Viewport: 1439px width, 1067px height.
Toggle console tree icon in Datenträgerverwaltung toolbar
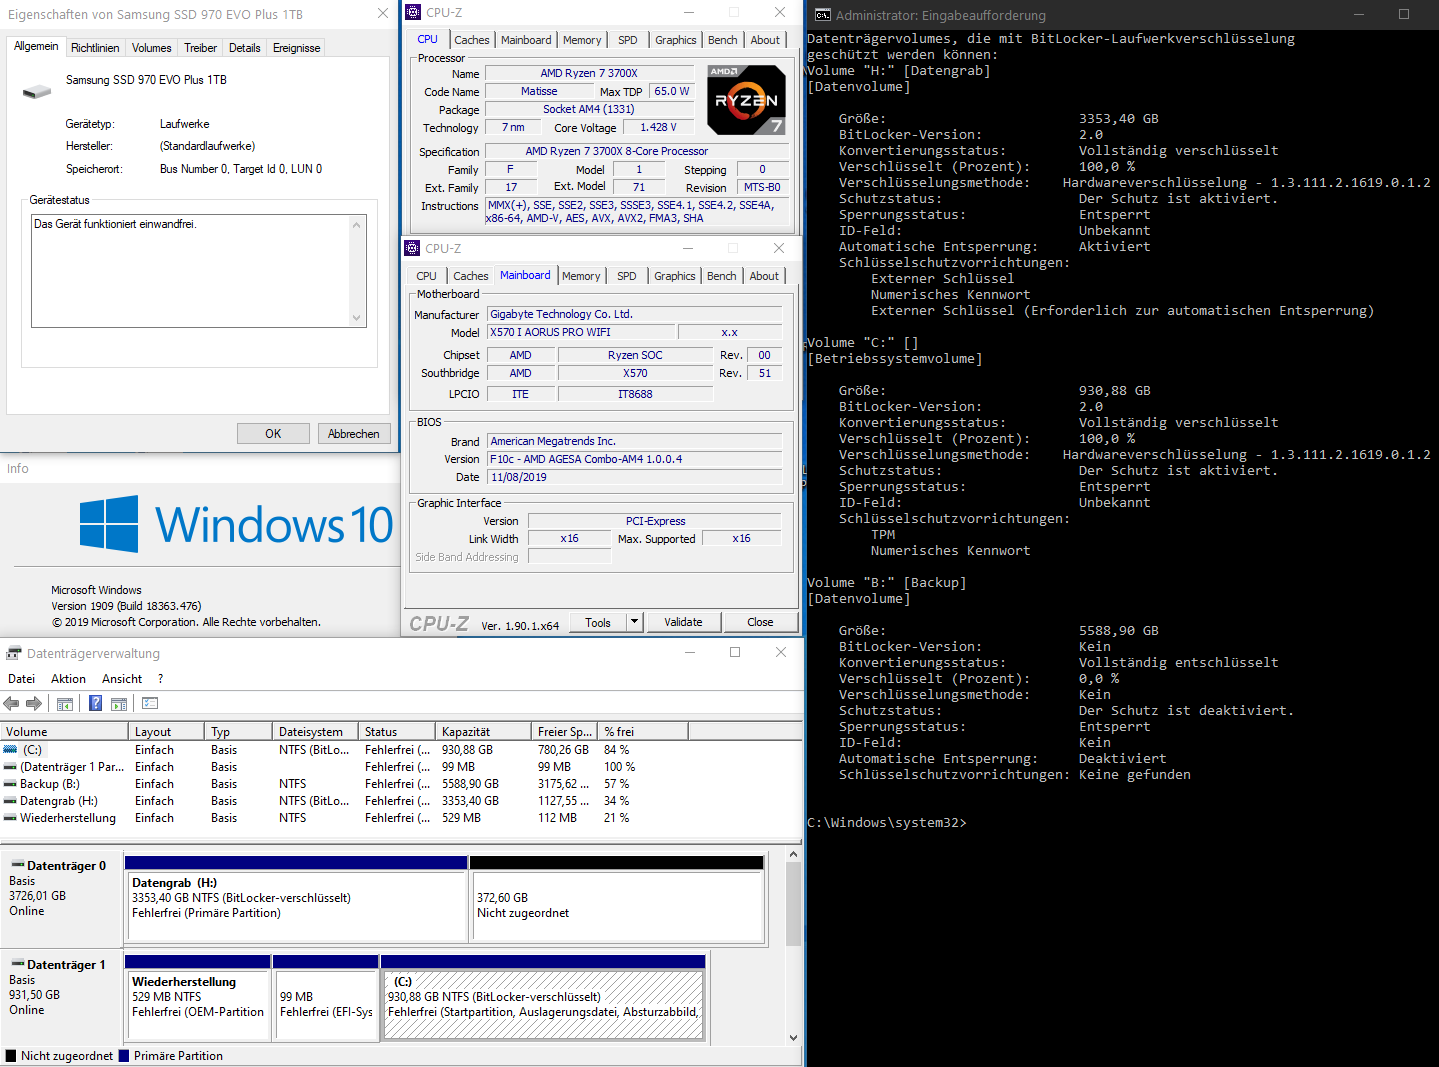pos(65,704)
